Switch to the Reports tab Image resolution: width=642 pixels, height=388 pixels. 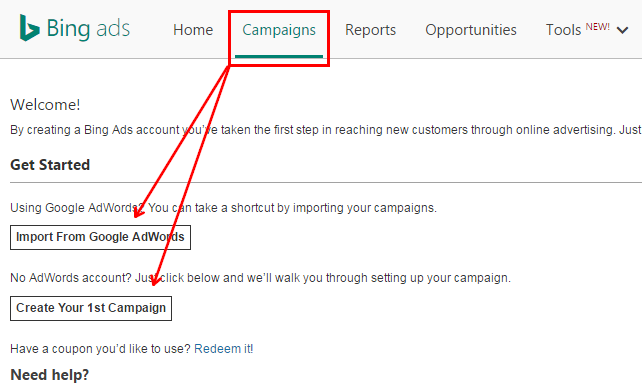point(370,30)
